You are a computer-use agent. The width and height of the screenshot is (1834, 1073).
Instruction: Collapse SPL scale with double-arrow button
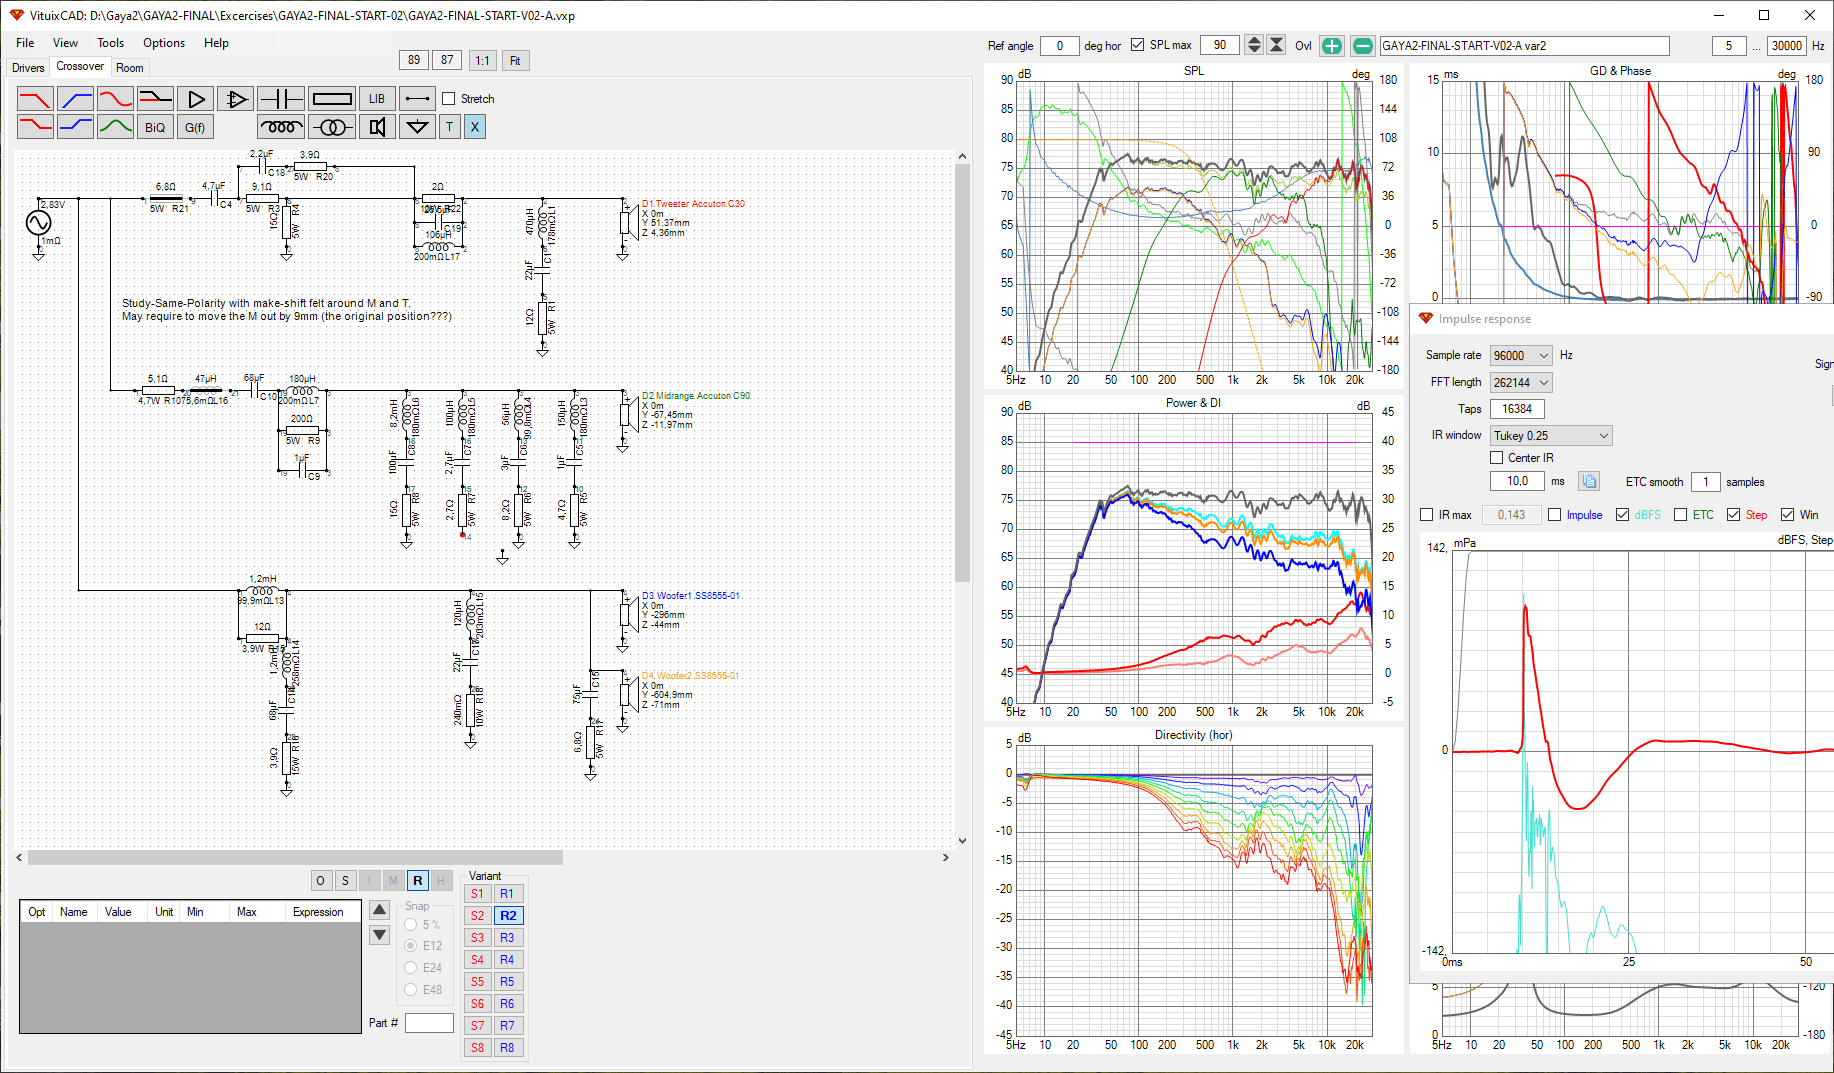[1276, 45]
